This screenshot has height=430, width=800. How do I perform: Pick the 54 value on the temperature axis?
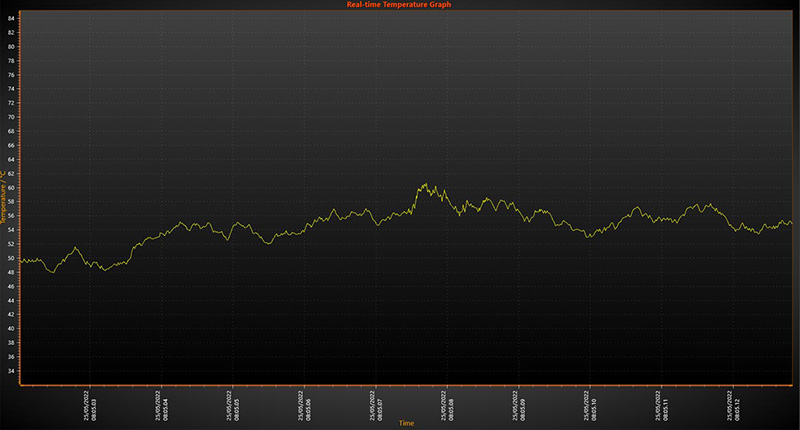[x=11, y=230]
